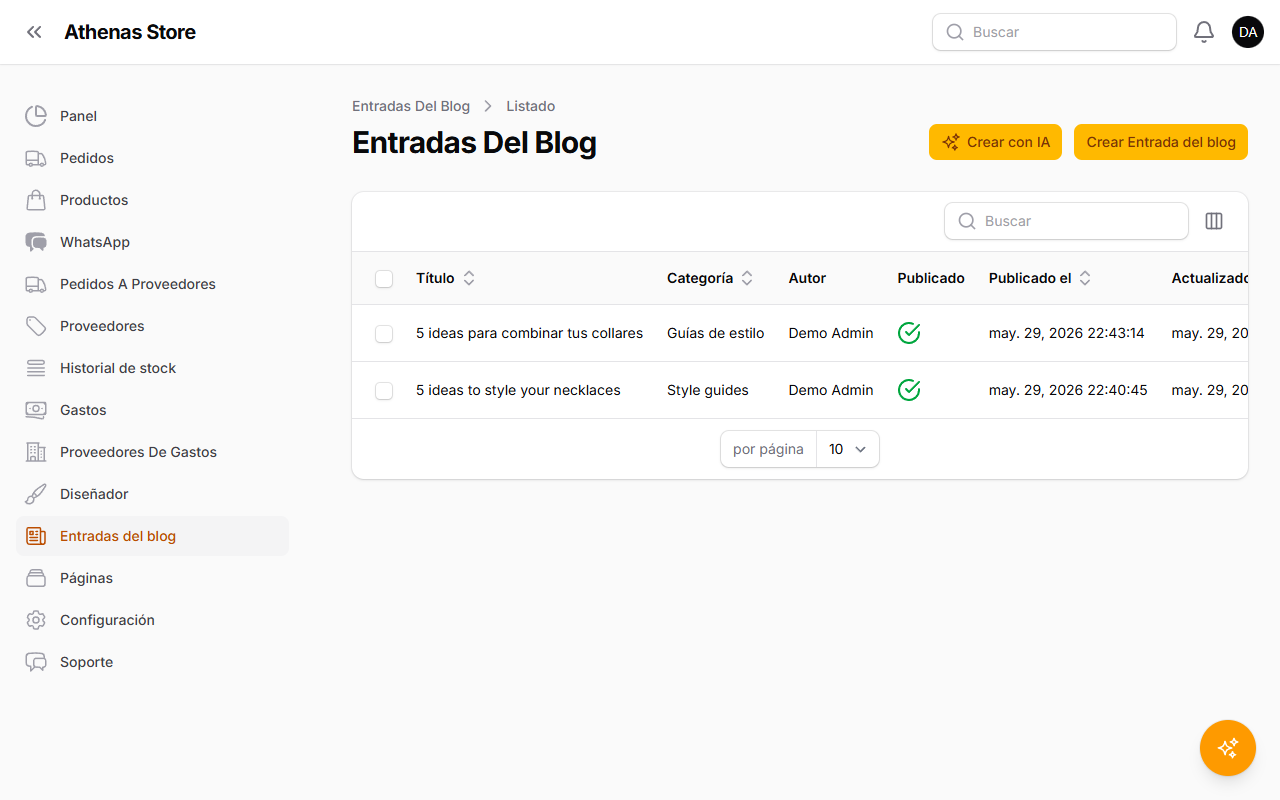Click published checkmark for collares entry
The height and width of the screenshot is (800, 1280).
coord(909,333)
